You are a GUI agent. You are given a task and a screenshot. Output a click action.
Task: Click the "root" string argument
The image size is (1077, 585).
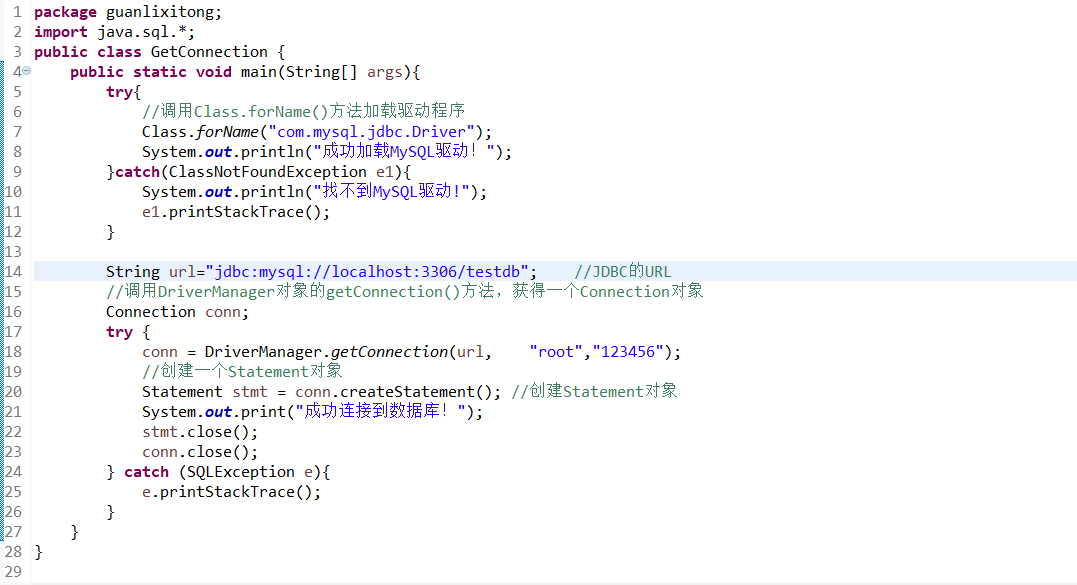pyautogui.click(x=556, y=352)
